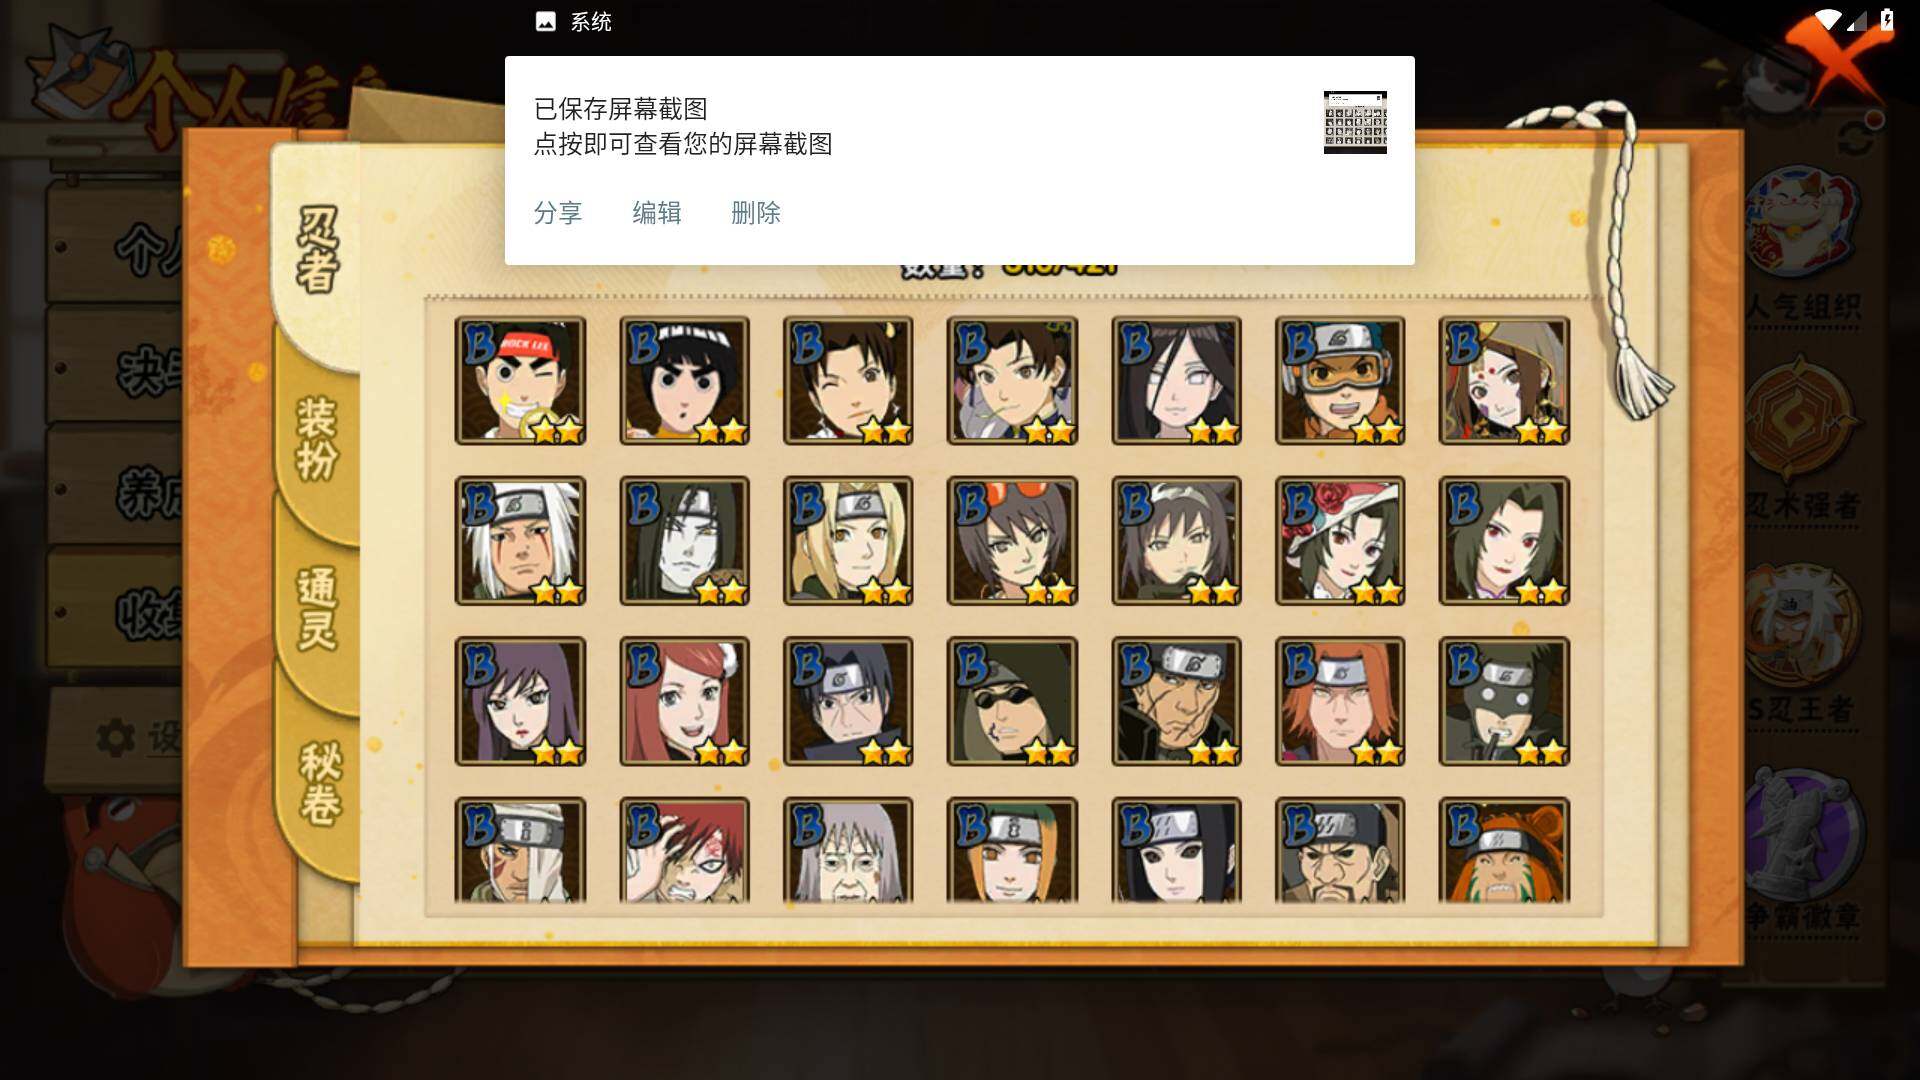
Task: Select sunglasses hooded ninja card
Action: 1012,701
